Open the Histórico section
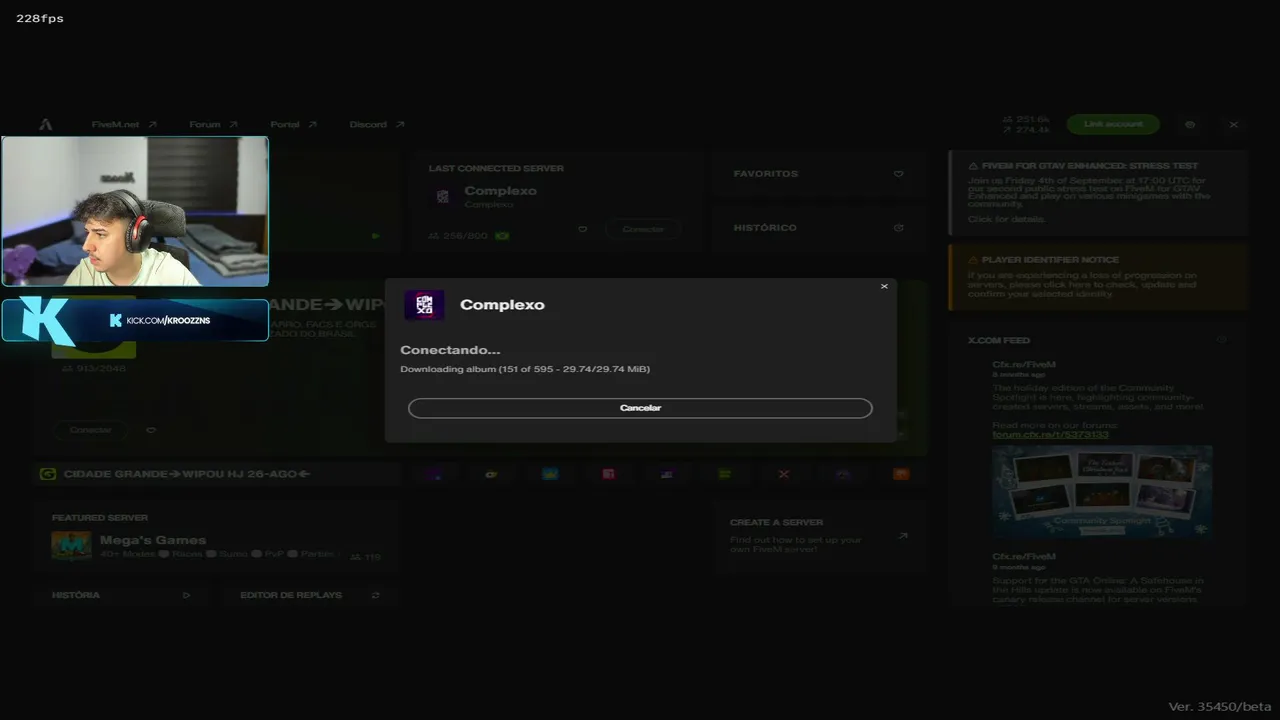1280x720 pixels. tap(819, 228)
